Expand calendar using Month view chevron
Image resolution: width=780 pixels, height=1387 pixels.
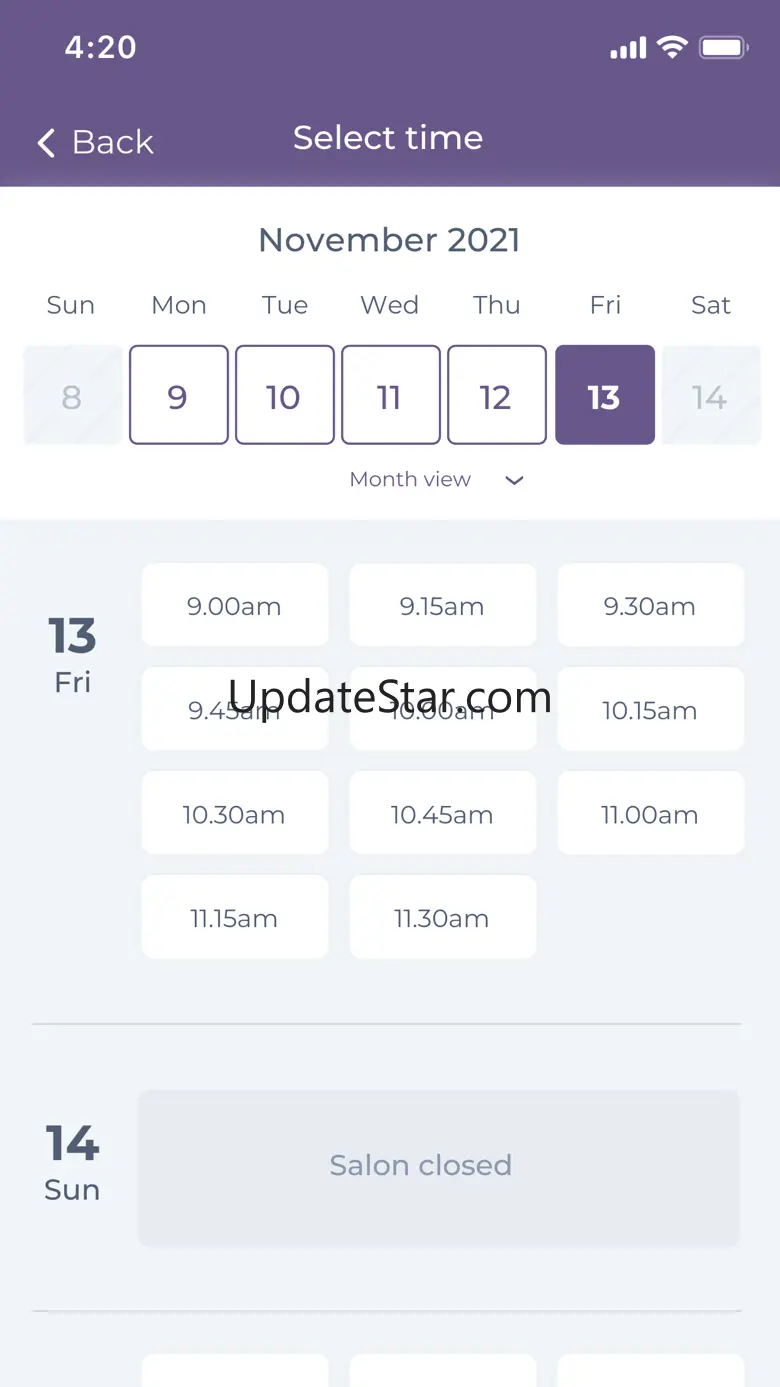(x=514, y=480)
